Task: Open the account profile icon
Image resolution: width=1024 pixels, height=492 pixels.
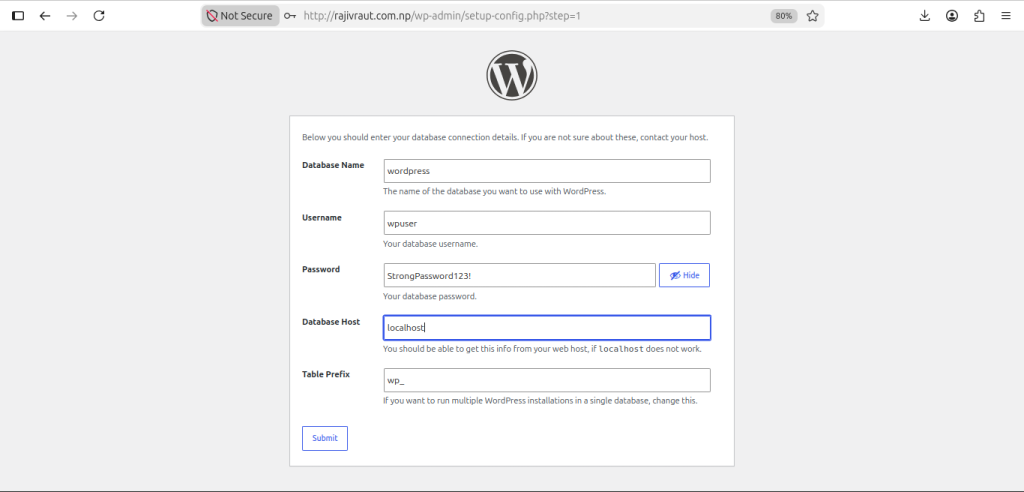Action: 952,16
